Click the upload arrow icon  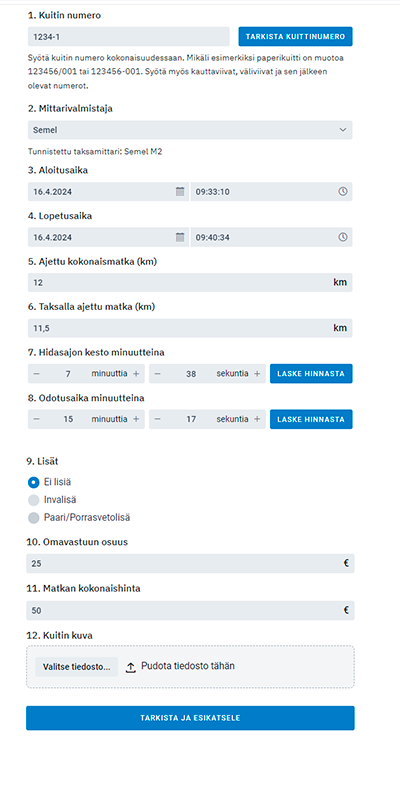[131, 667]
